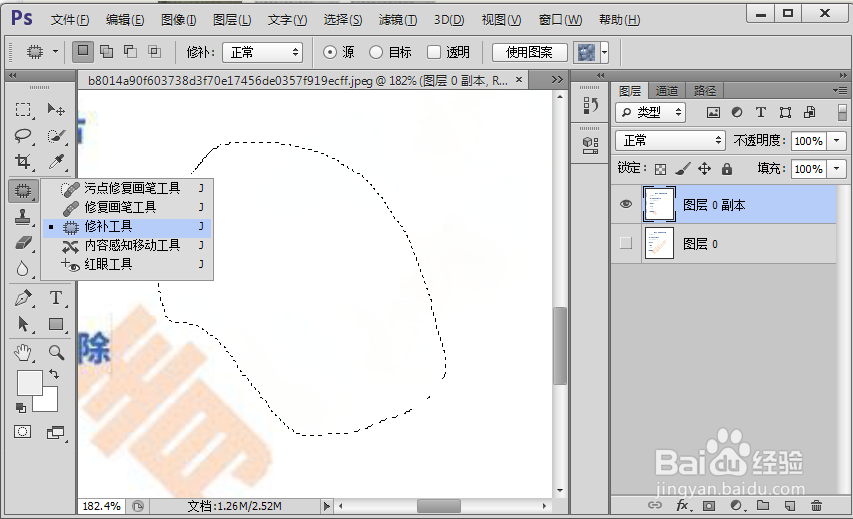This screenshot has height=519, width=853.
Task: Open the pattern picker dropdown arrow
Action: coord(604,53)
